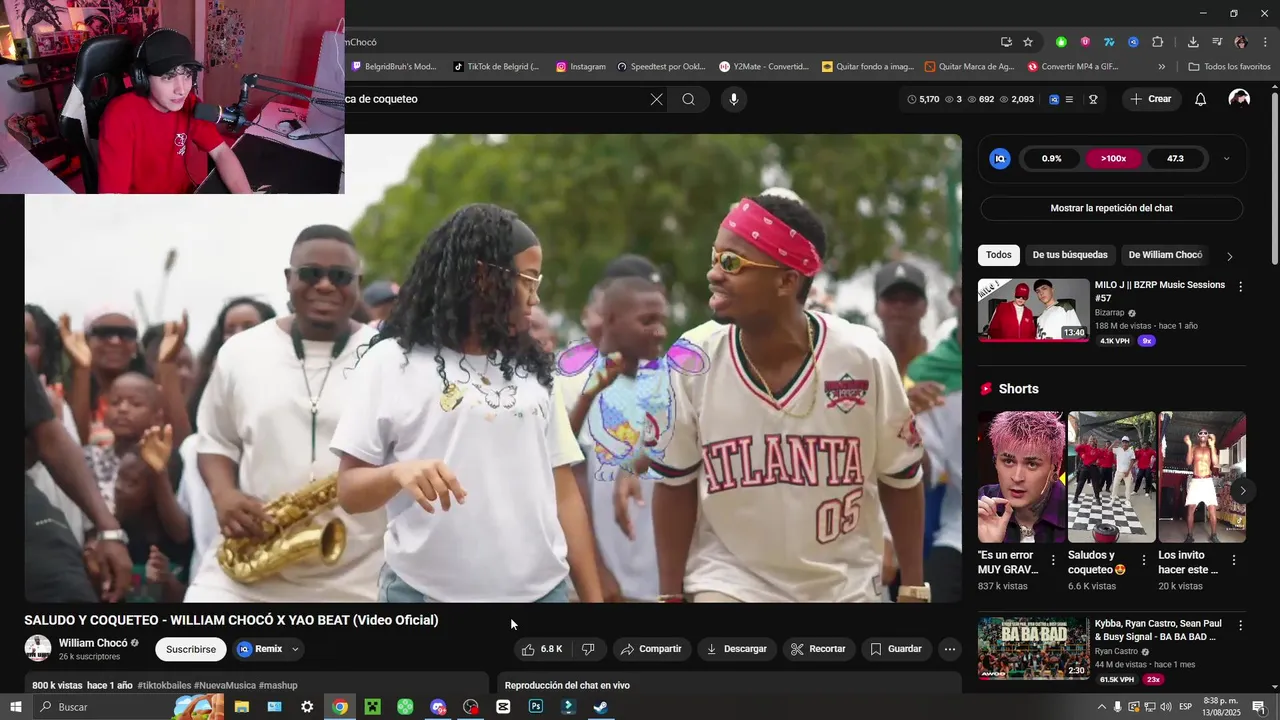The width and height of the screenshot is (1280, 720).
Task: Click the 0.9% vidIQ score pill
Action: tap(1052, 158)
